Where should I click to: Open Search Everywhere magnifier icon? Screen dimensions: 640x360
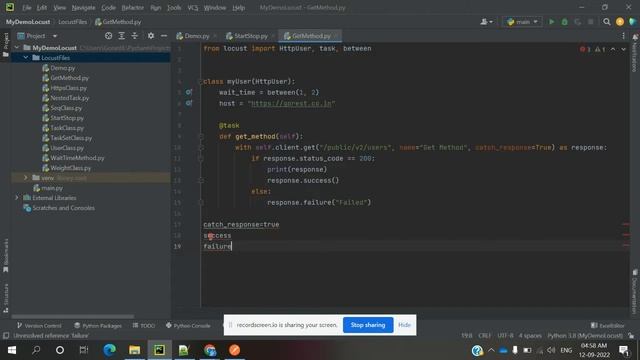(x=607, y=22)
